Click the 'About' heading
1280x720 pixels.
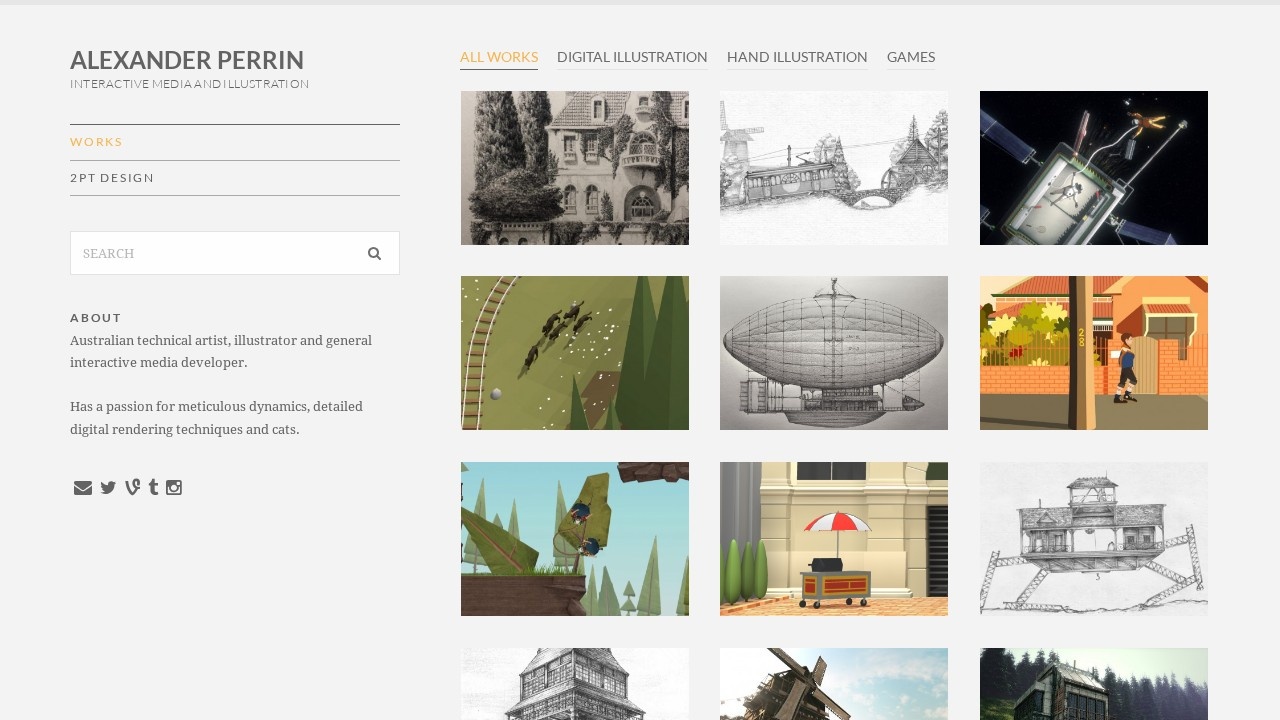(x=96, y=318)
